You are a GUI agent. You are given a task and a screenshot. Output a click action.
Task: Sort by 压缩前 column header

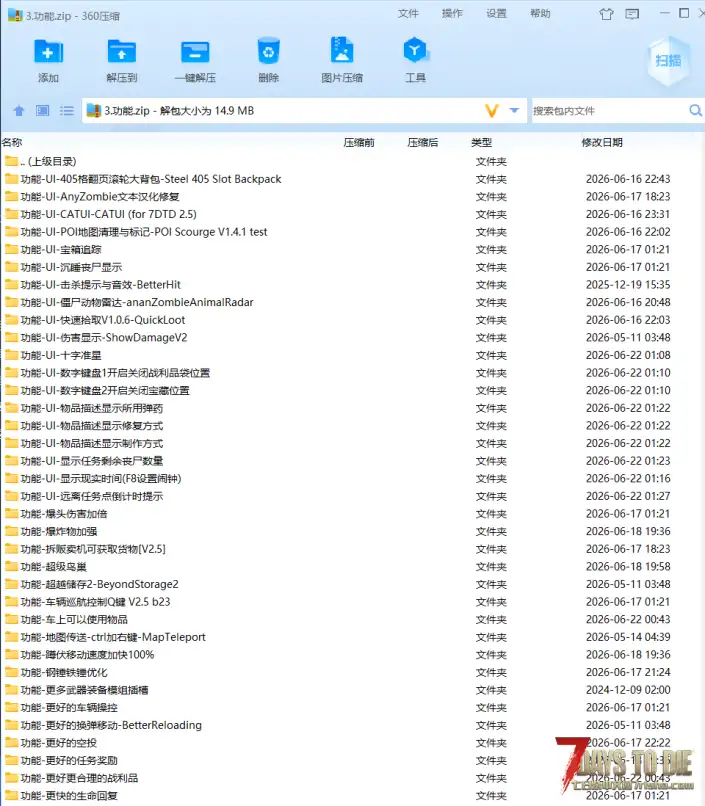pos(359,142)
